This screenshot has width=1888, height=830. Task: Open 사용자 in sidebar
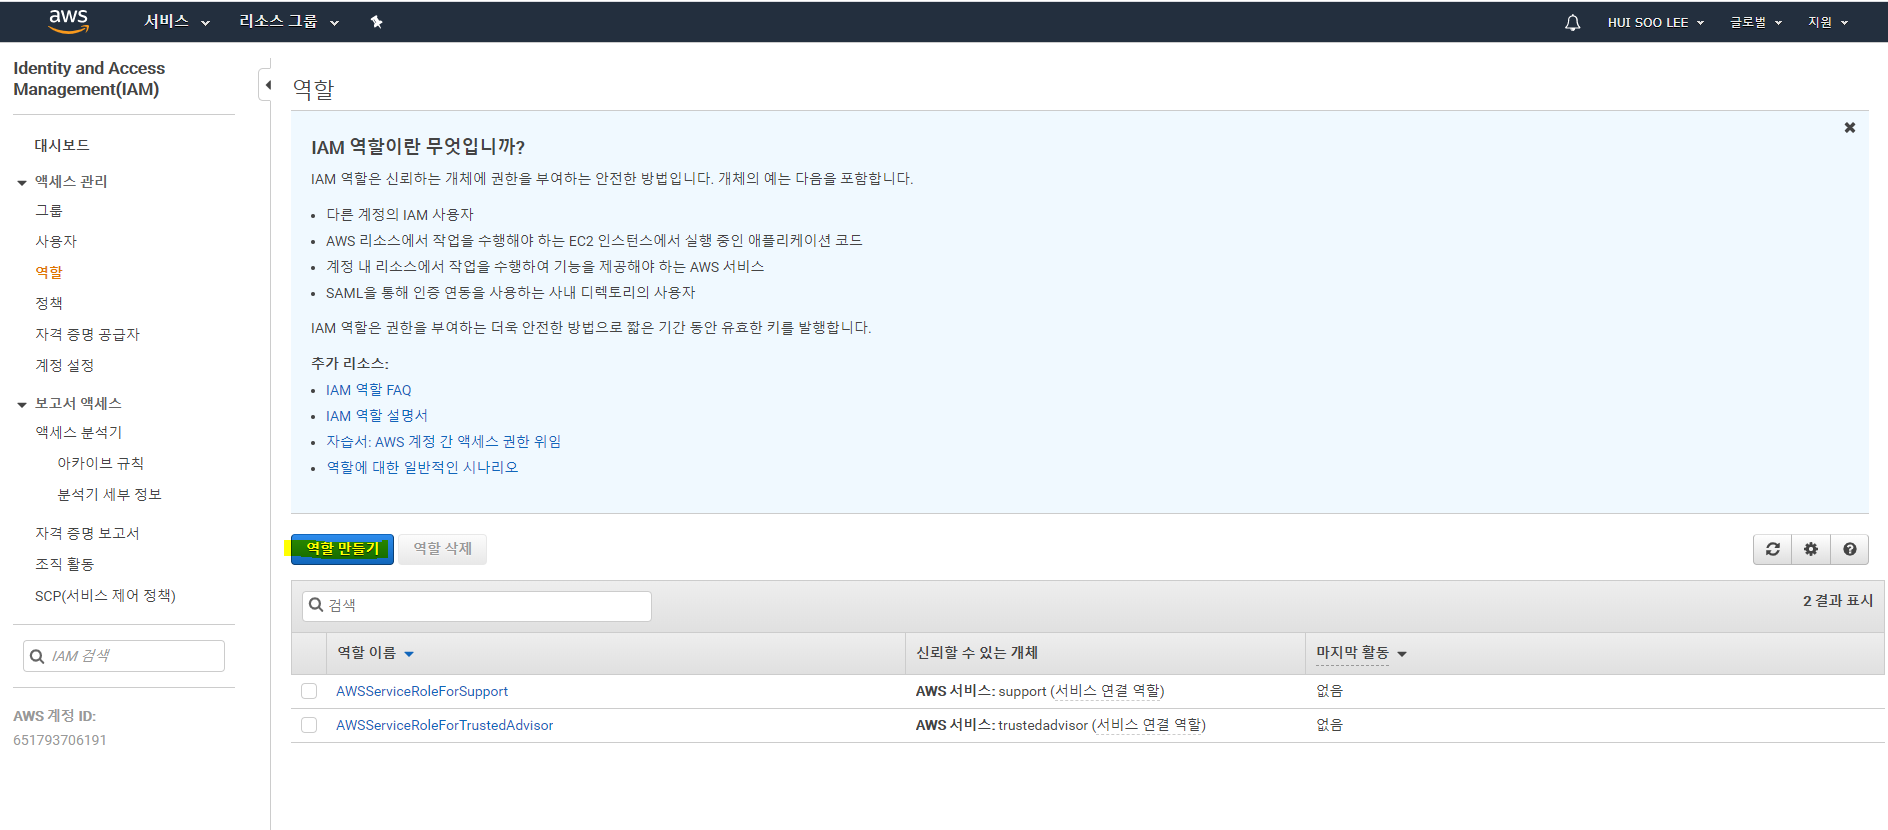56,241
